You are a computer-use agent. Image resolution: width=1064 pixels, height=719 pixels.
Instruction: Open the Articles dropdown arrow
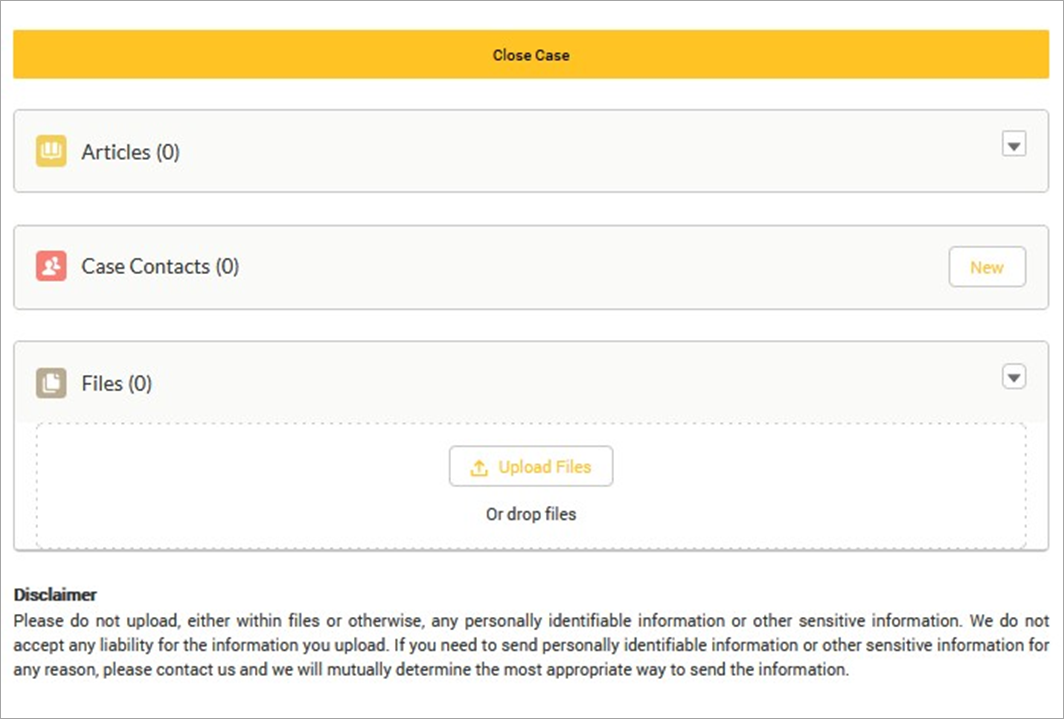(x=1014, y=143)
